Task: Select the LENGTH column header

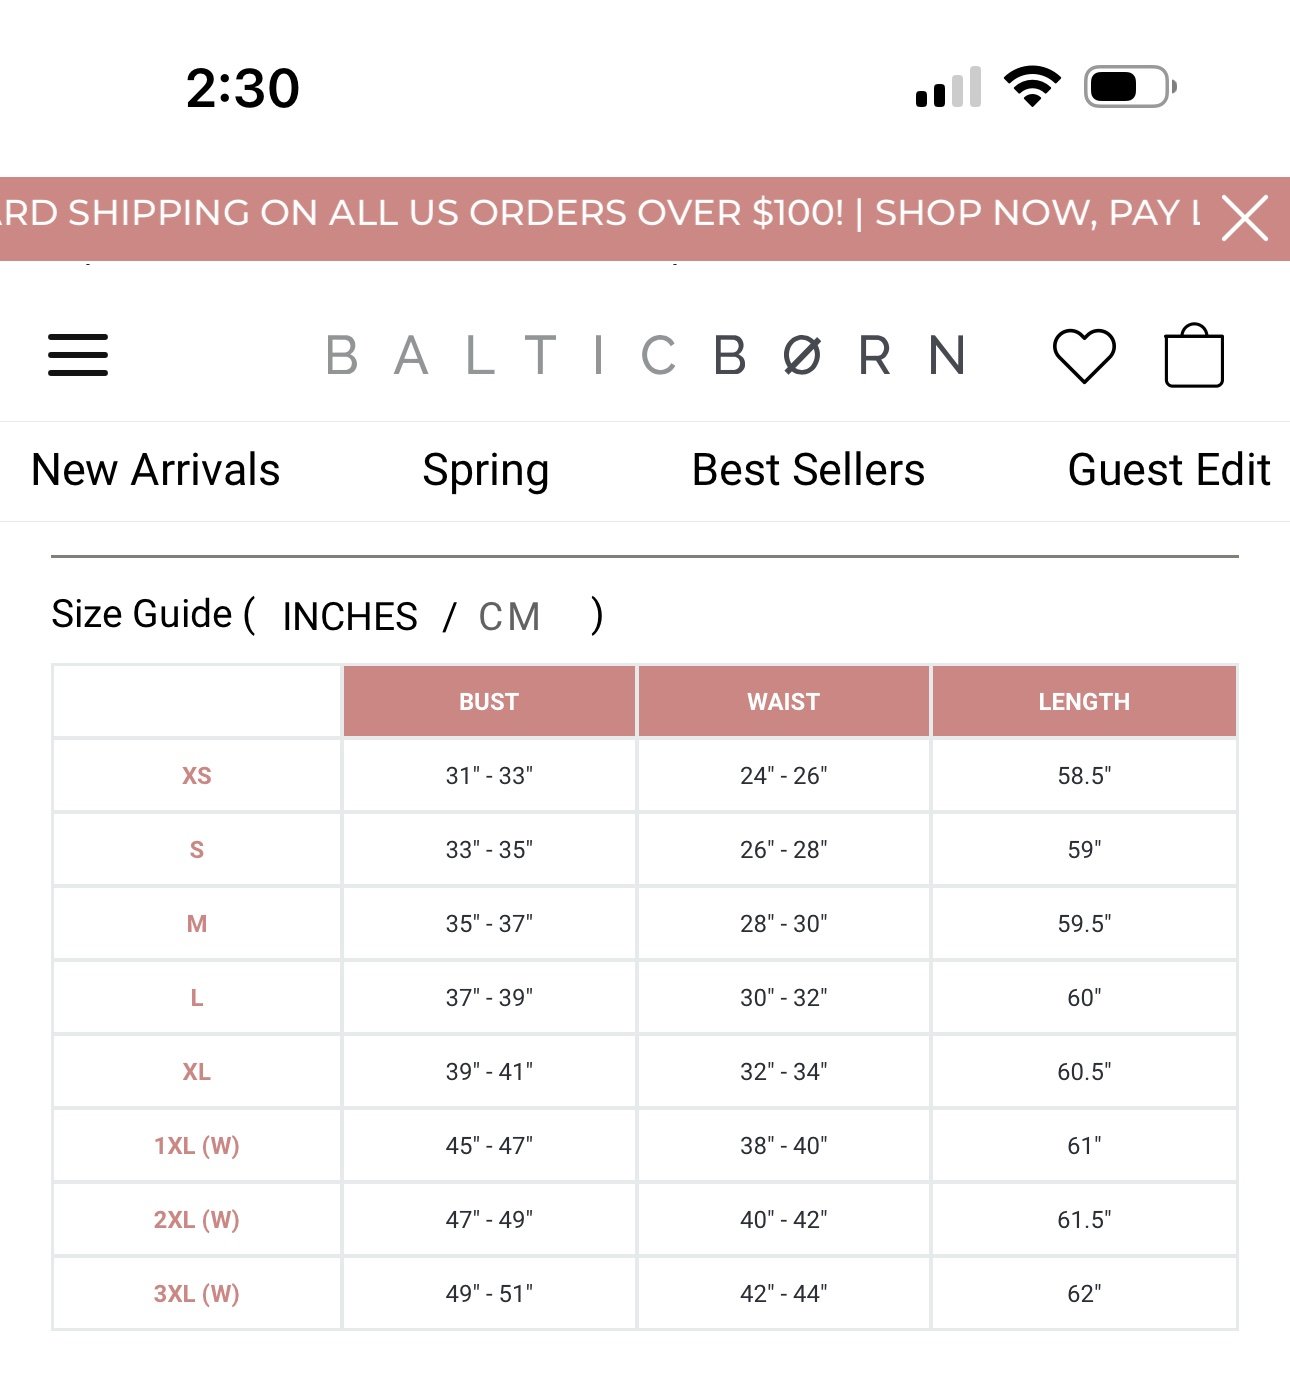Action: [x=1084, y=702]
